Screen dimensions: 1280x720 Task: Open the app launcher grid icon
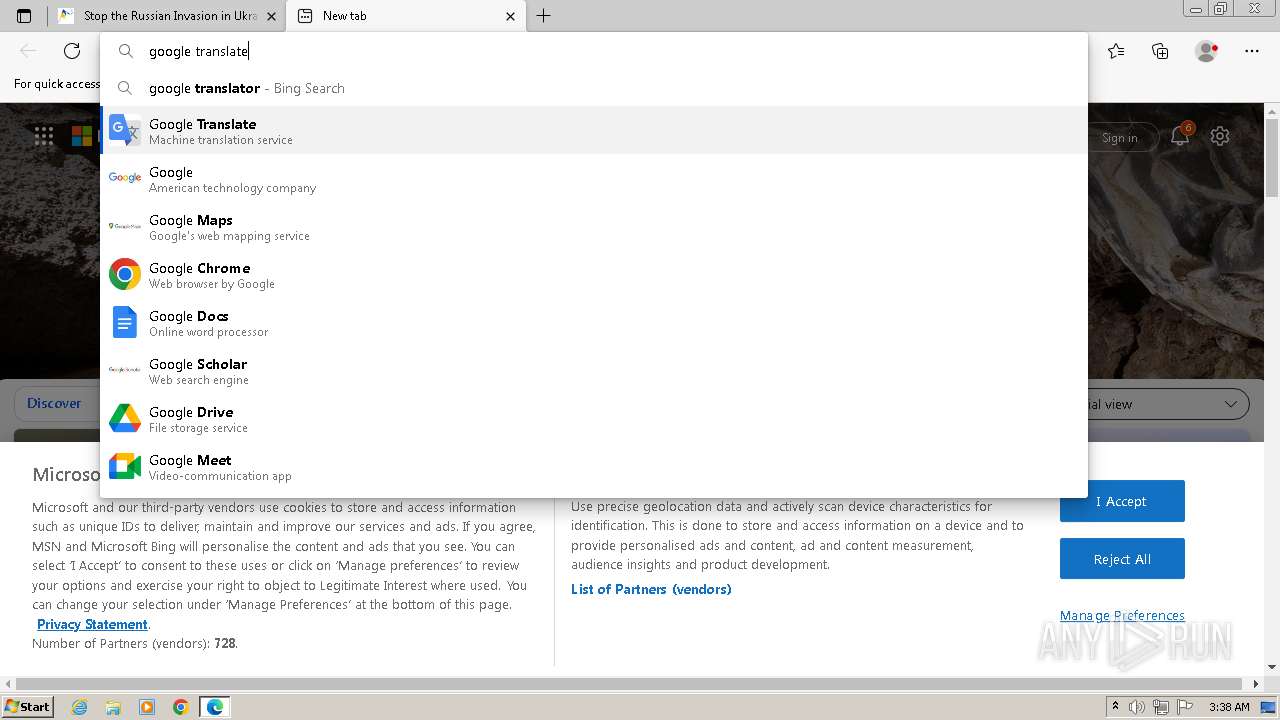[x=44, y=136]
